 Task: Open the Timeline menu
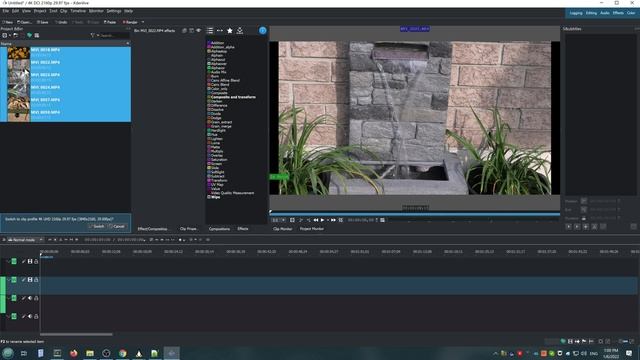78,11
